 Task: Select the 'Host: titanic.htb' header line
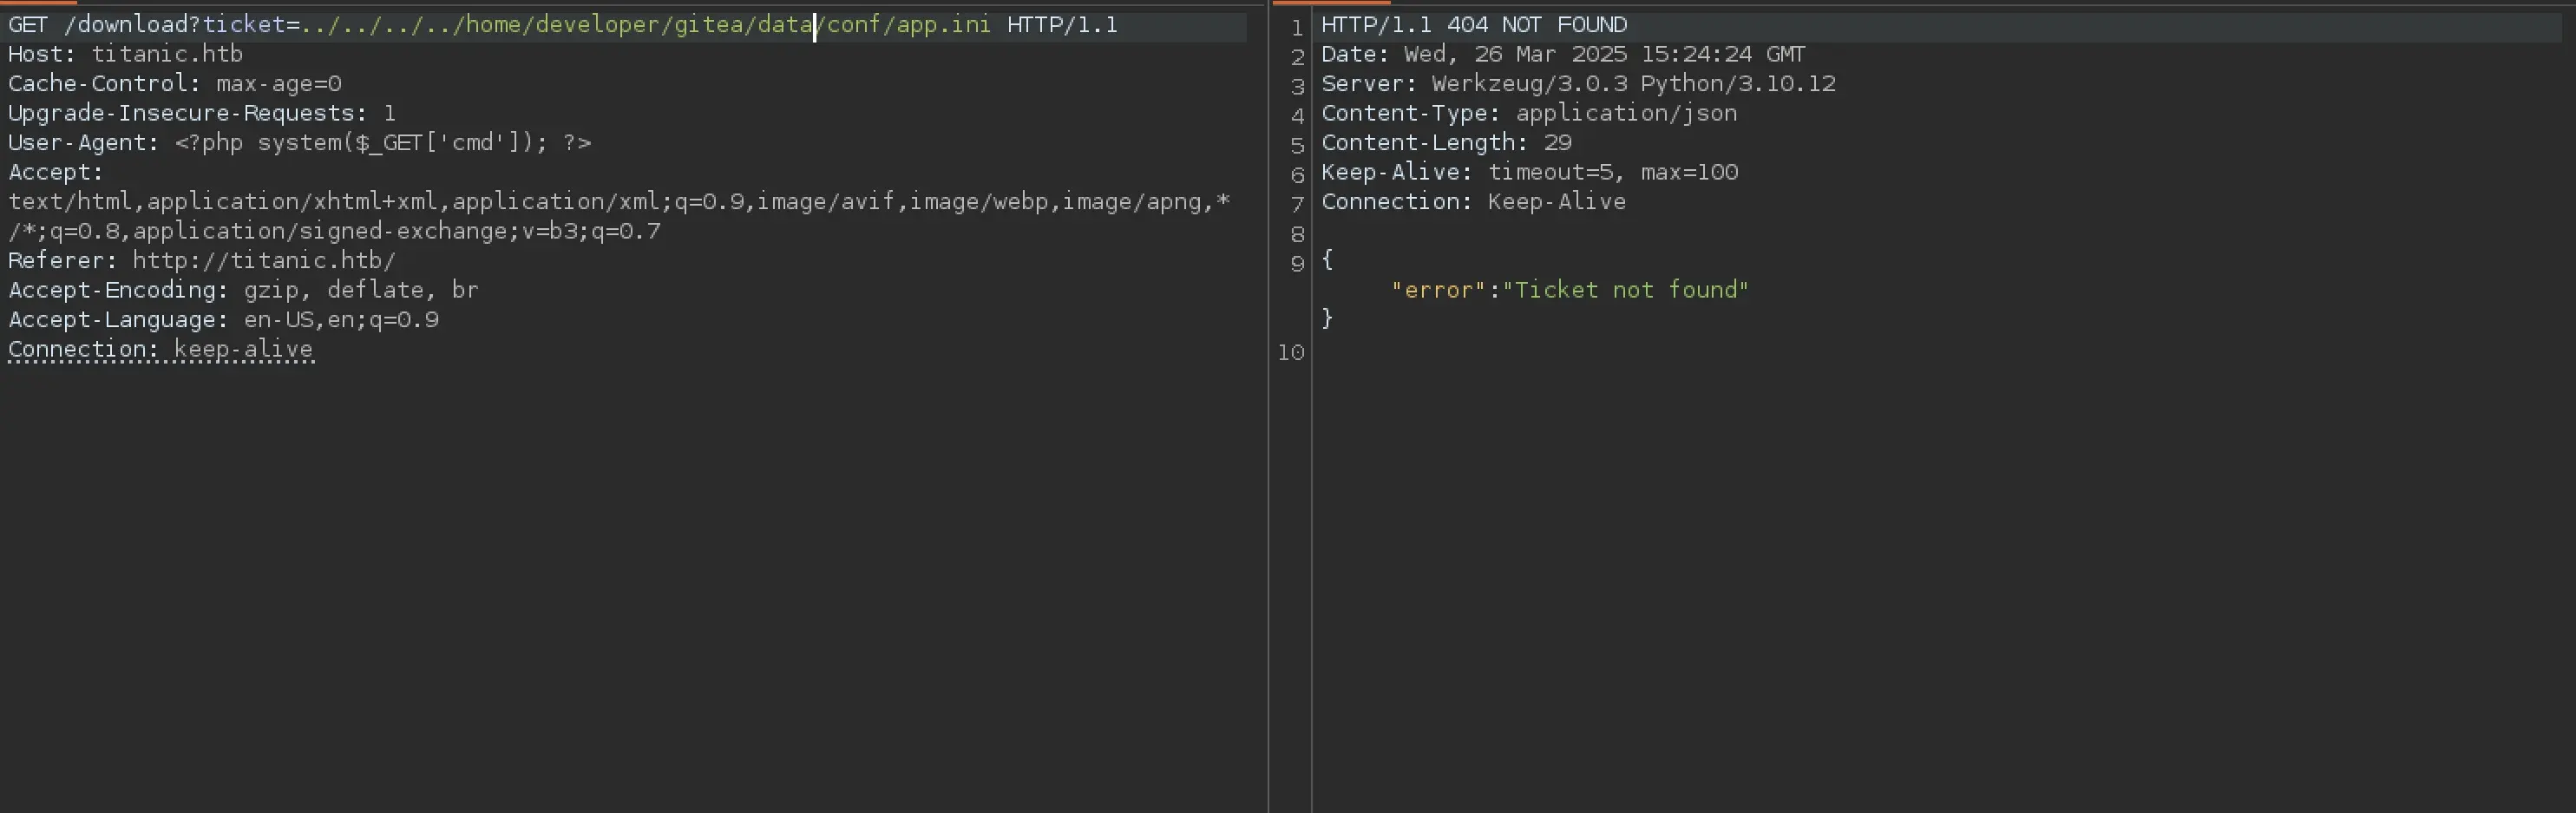click(x=125, y=54)
